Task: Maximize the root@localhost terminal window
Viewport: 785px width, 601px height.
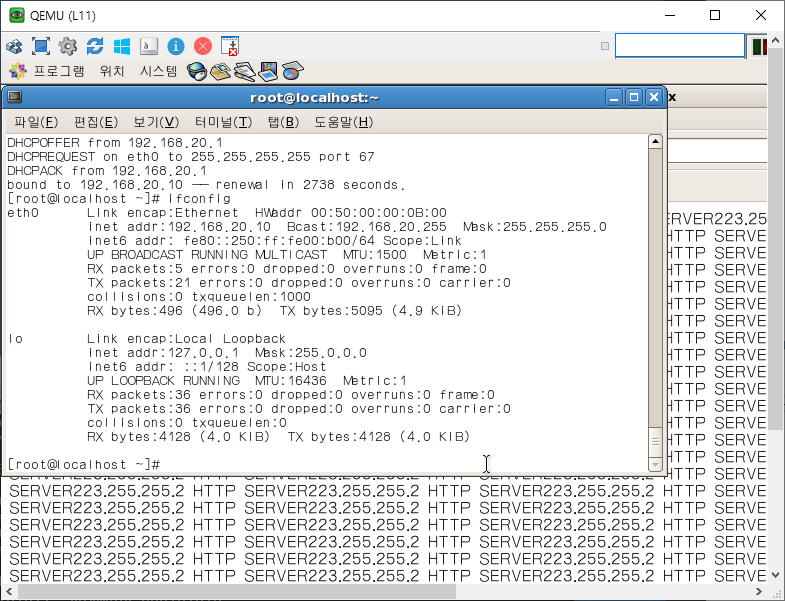Action: pos(634,97)
